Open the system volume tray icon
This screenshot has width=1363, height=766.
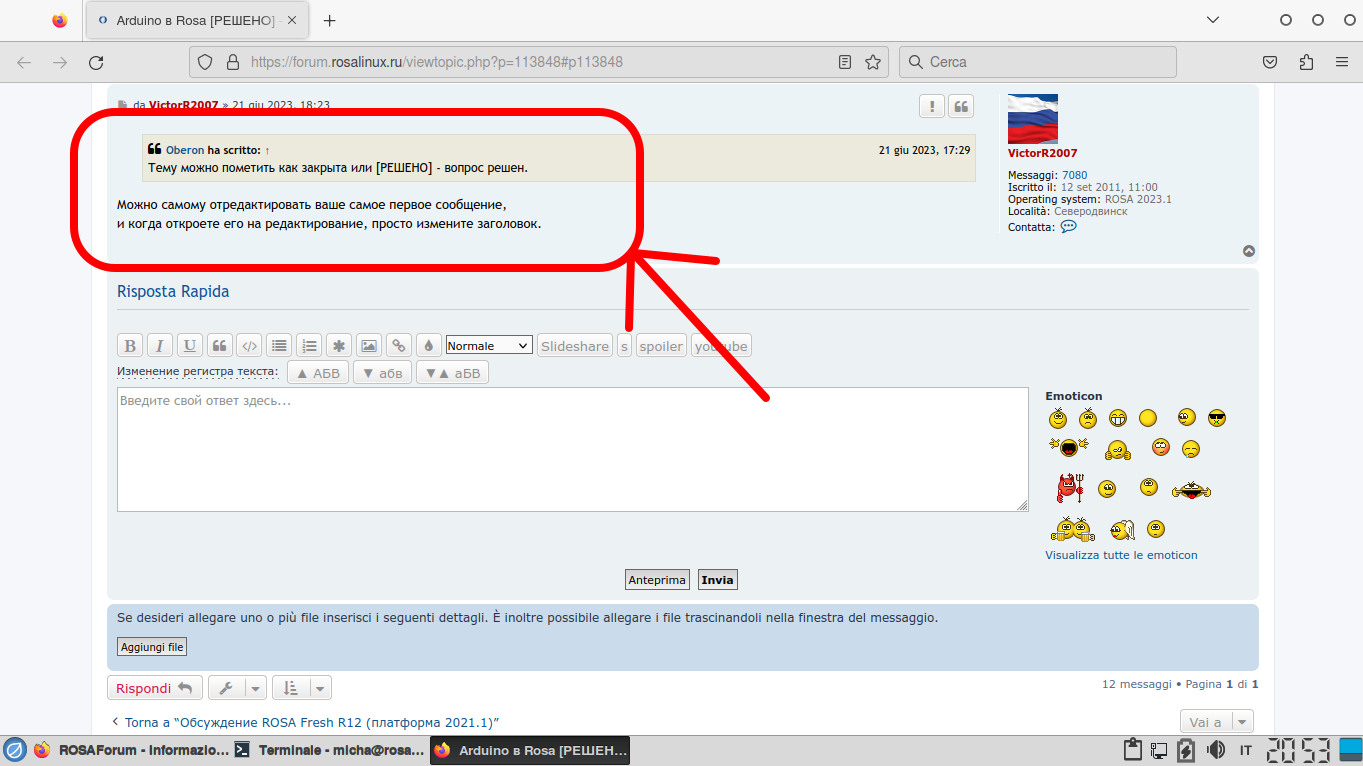[1216, 750]
